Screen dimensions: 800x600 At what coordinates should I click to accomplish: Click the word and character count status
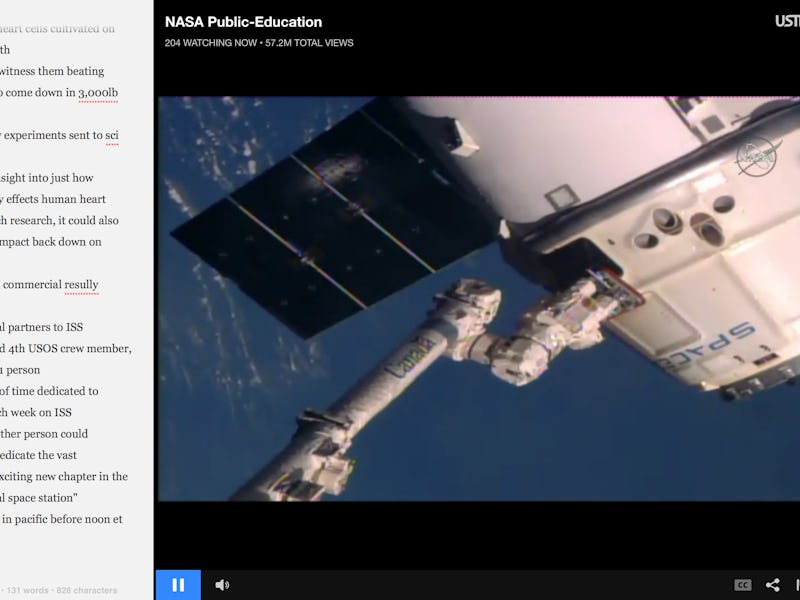(60, 590)
